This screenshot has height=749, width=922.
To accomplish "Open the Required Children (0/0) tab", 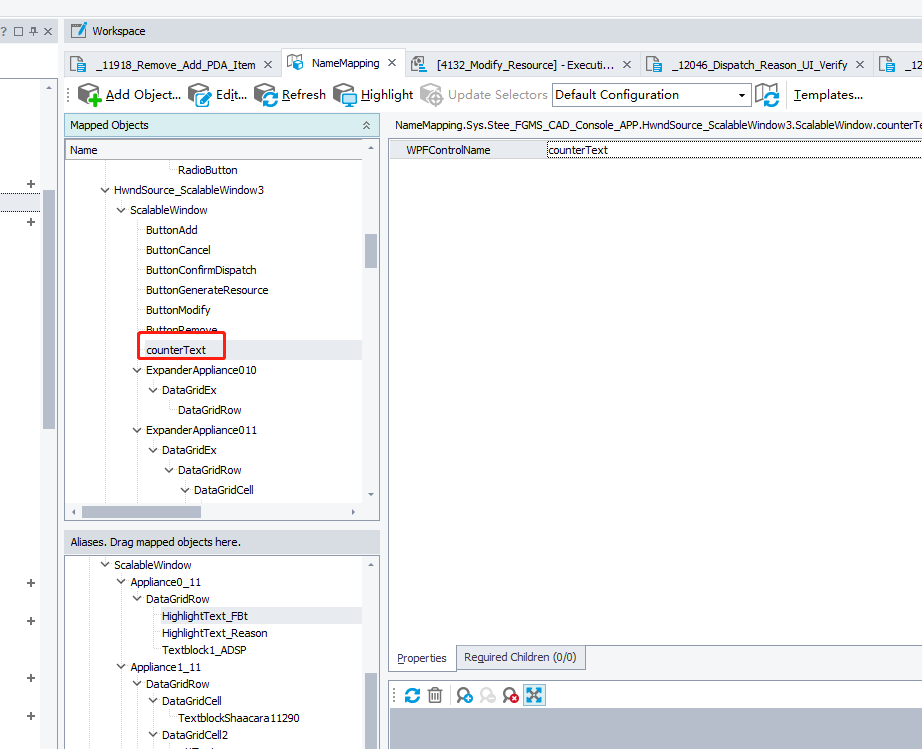I will coord(520,658).
